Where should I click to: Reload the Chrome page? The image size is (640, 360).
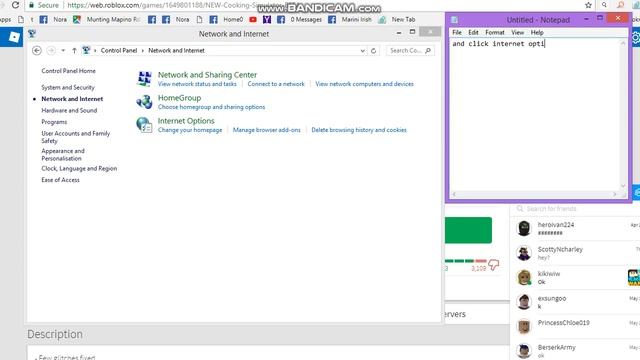(x=16, y=5)
